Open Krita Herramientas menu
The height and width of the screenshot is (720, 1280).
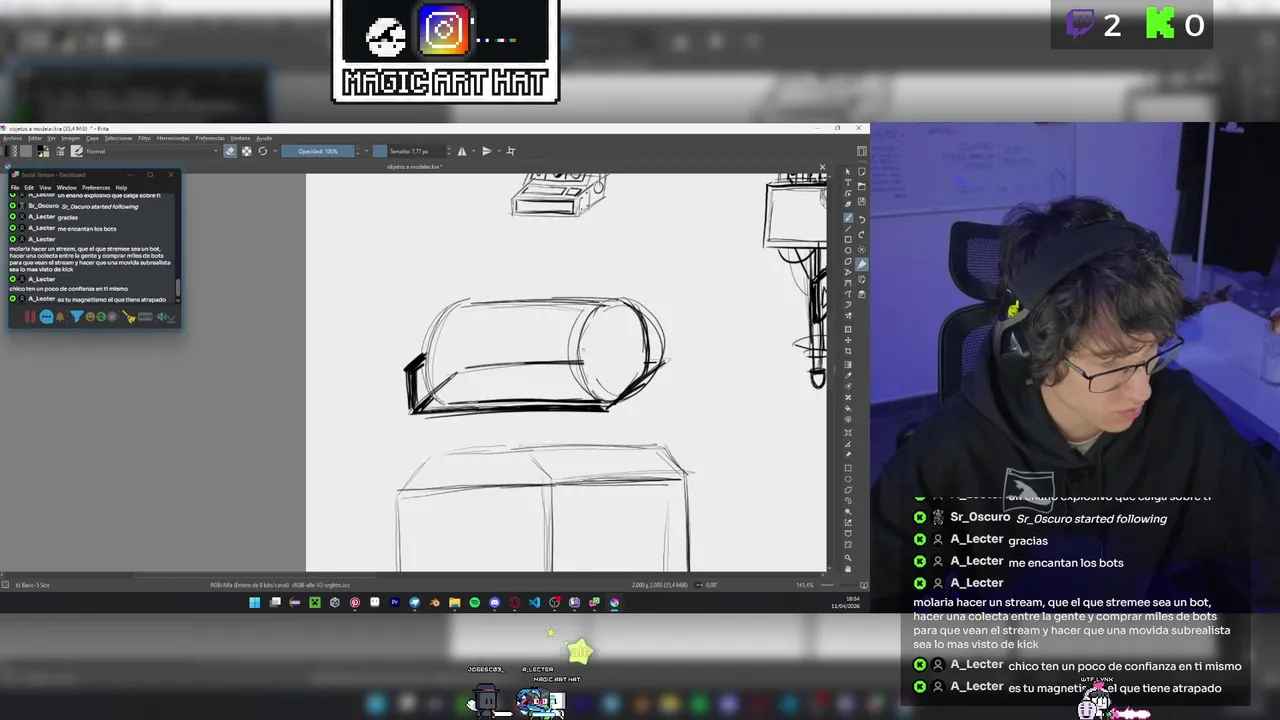click(x=173, y=138)
